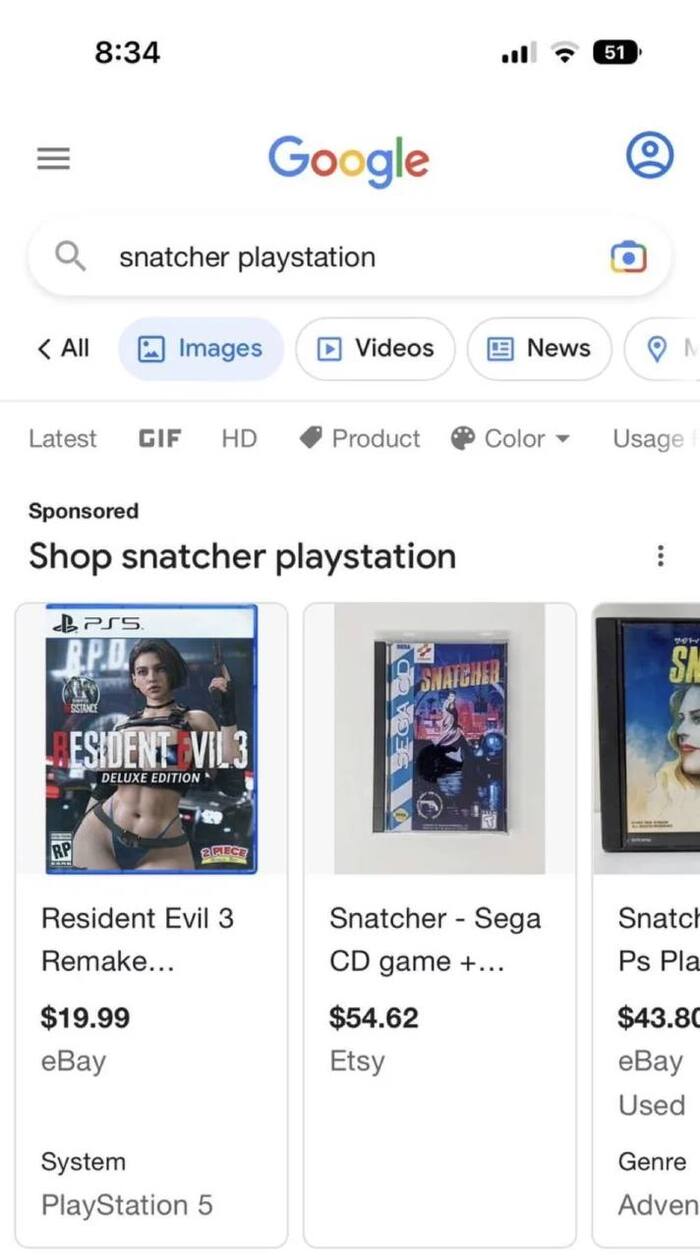Check the battery status indicator
The height and width of the screenshot is (1258, 700).
(x=617, y=52)
